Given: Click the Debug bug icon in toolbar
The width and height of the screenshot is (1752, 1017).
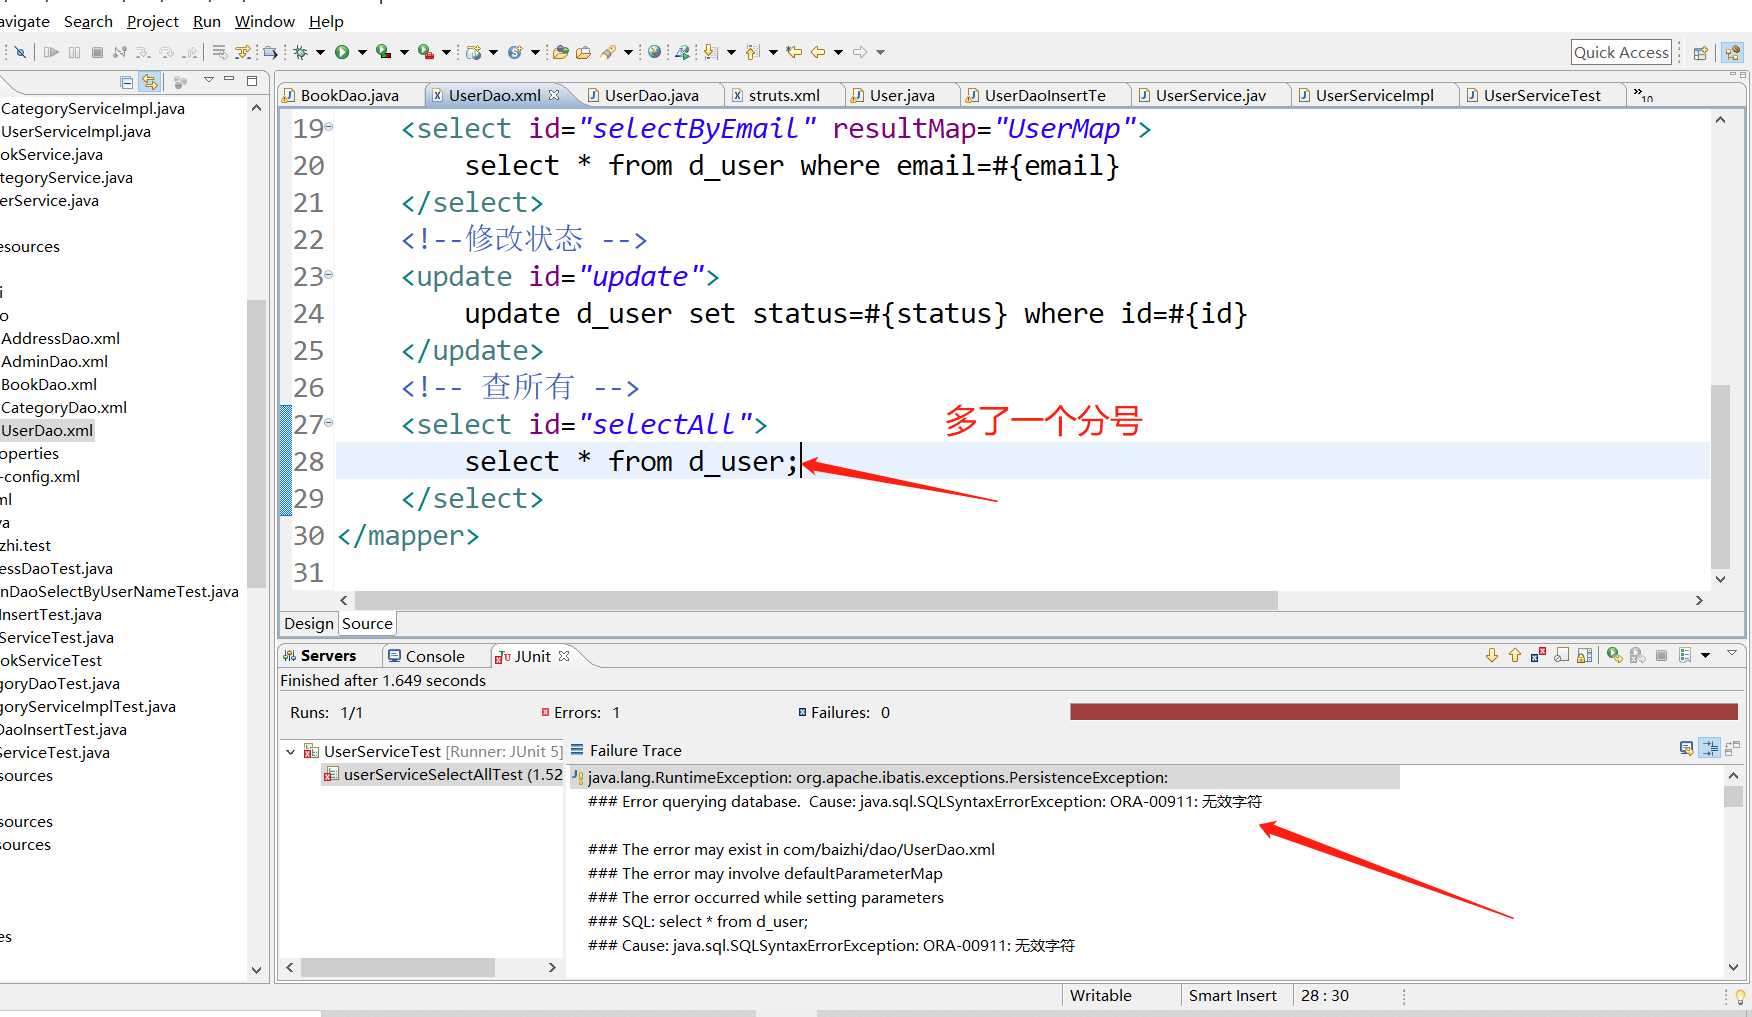Looking at the screenshot, I should [300, 52].
